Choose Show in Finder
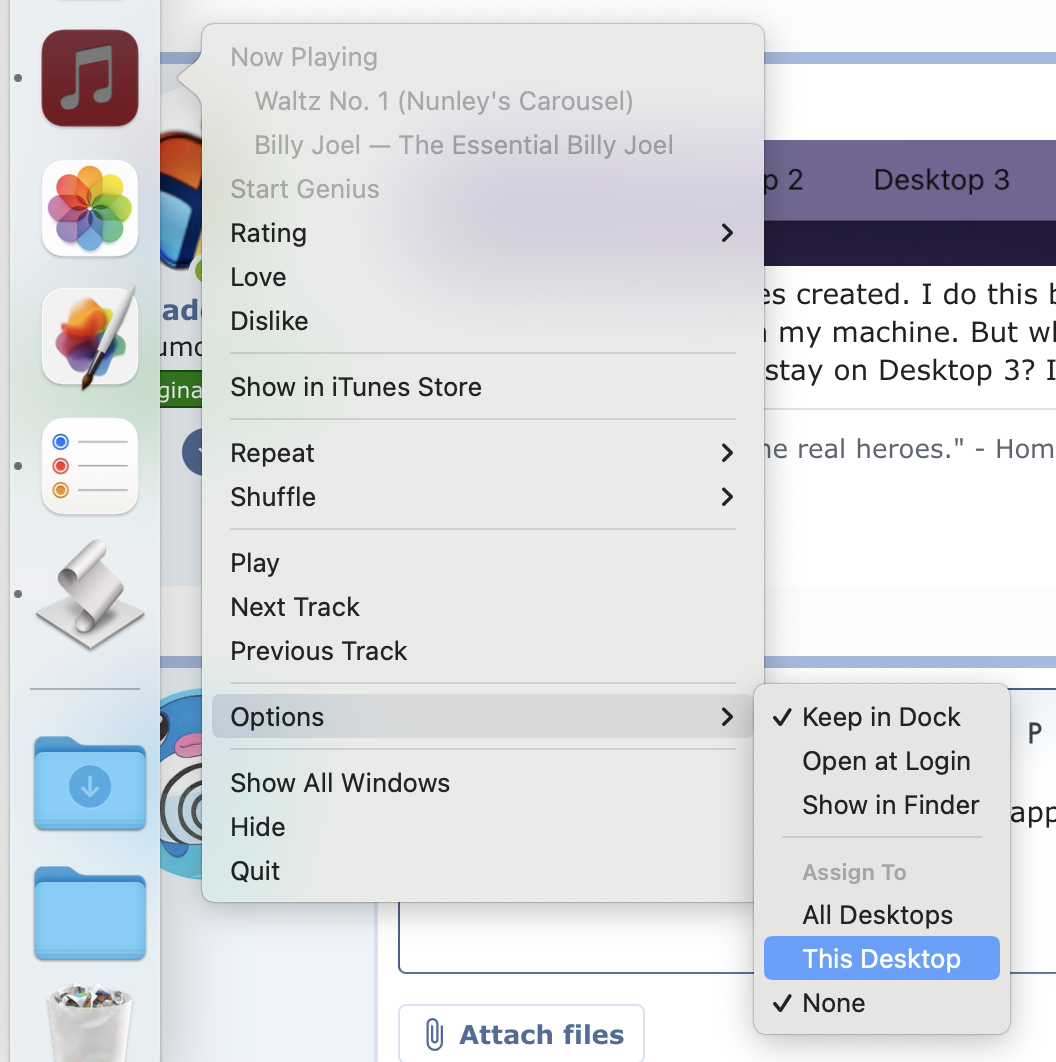 coord(881,805)
